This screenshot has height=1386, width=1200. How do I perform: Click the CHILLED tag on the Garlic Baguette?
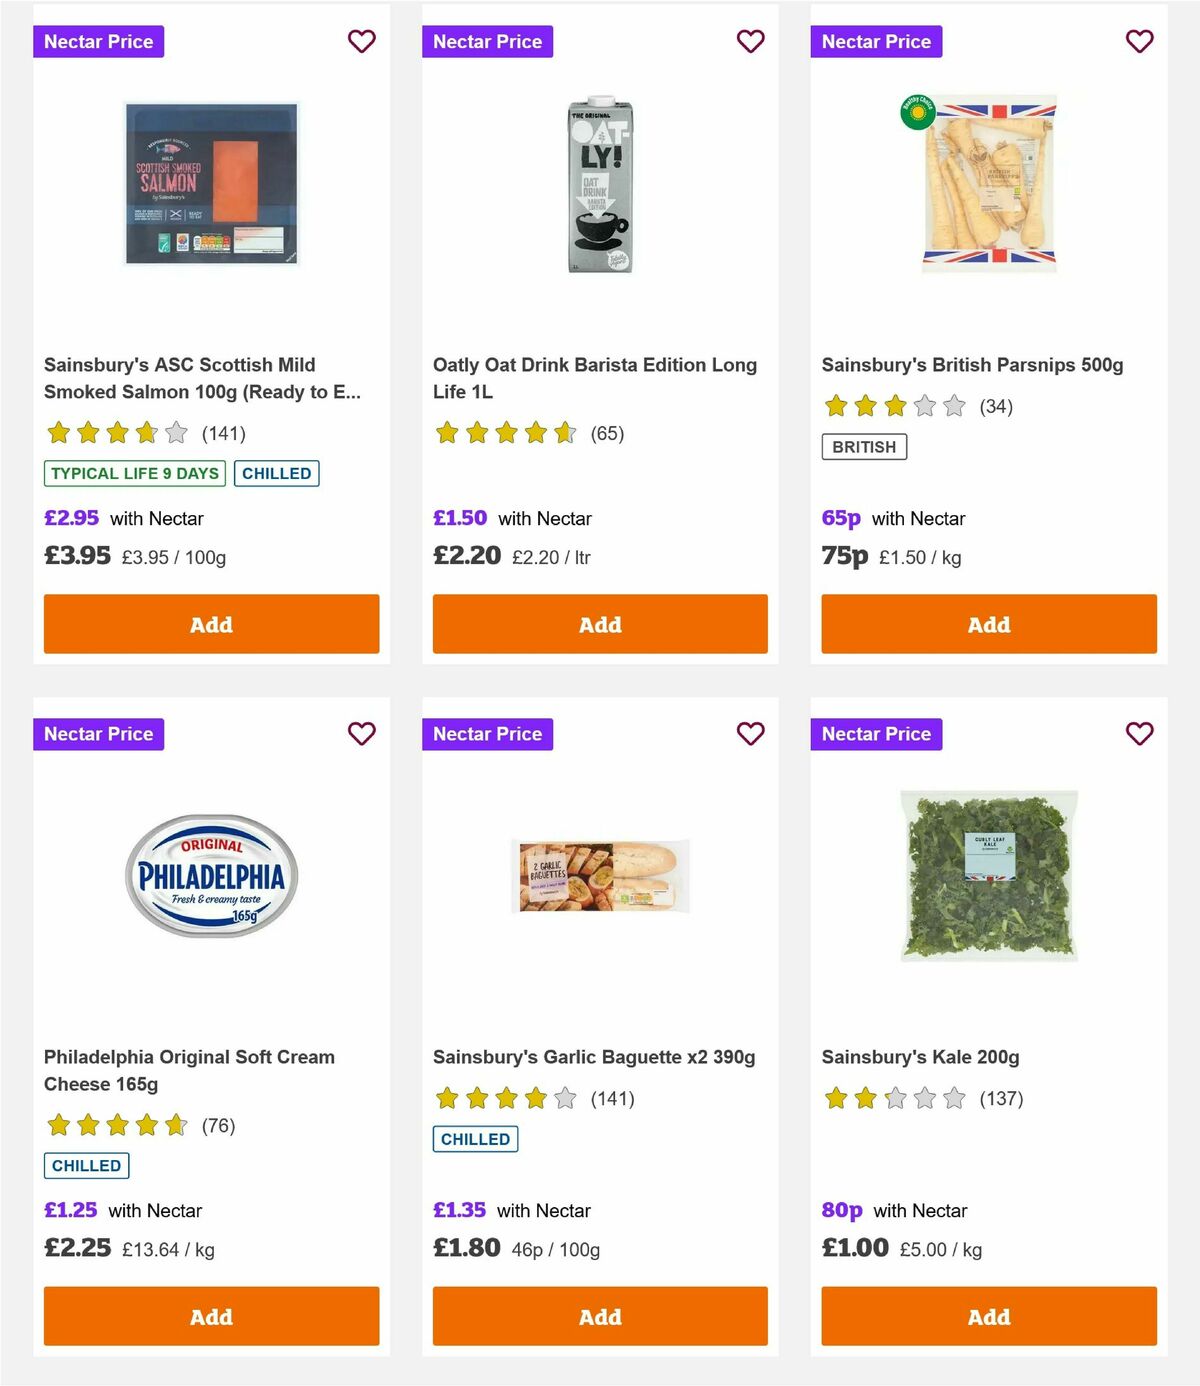pos(475,1138)
